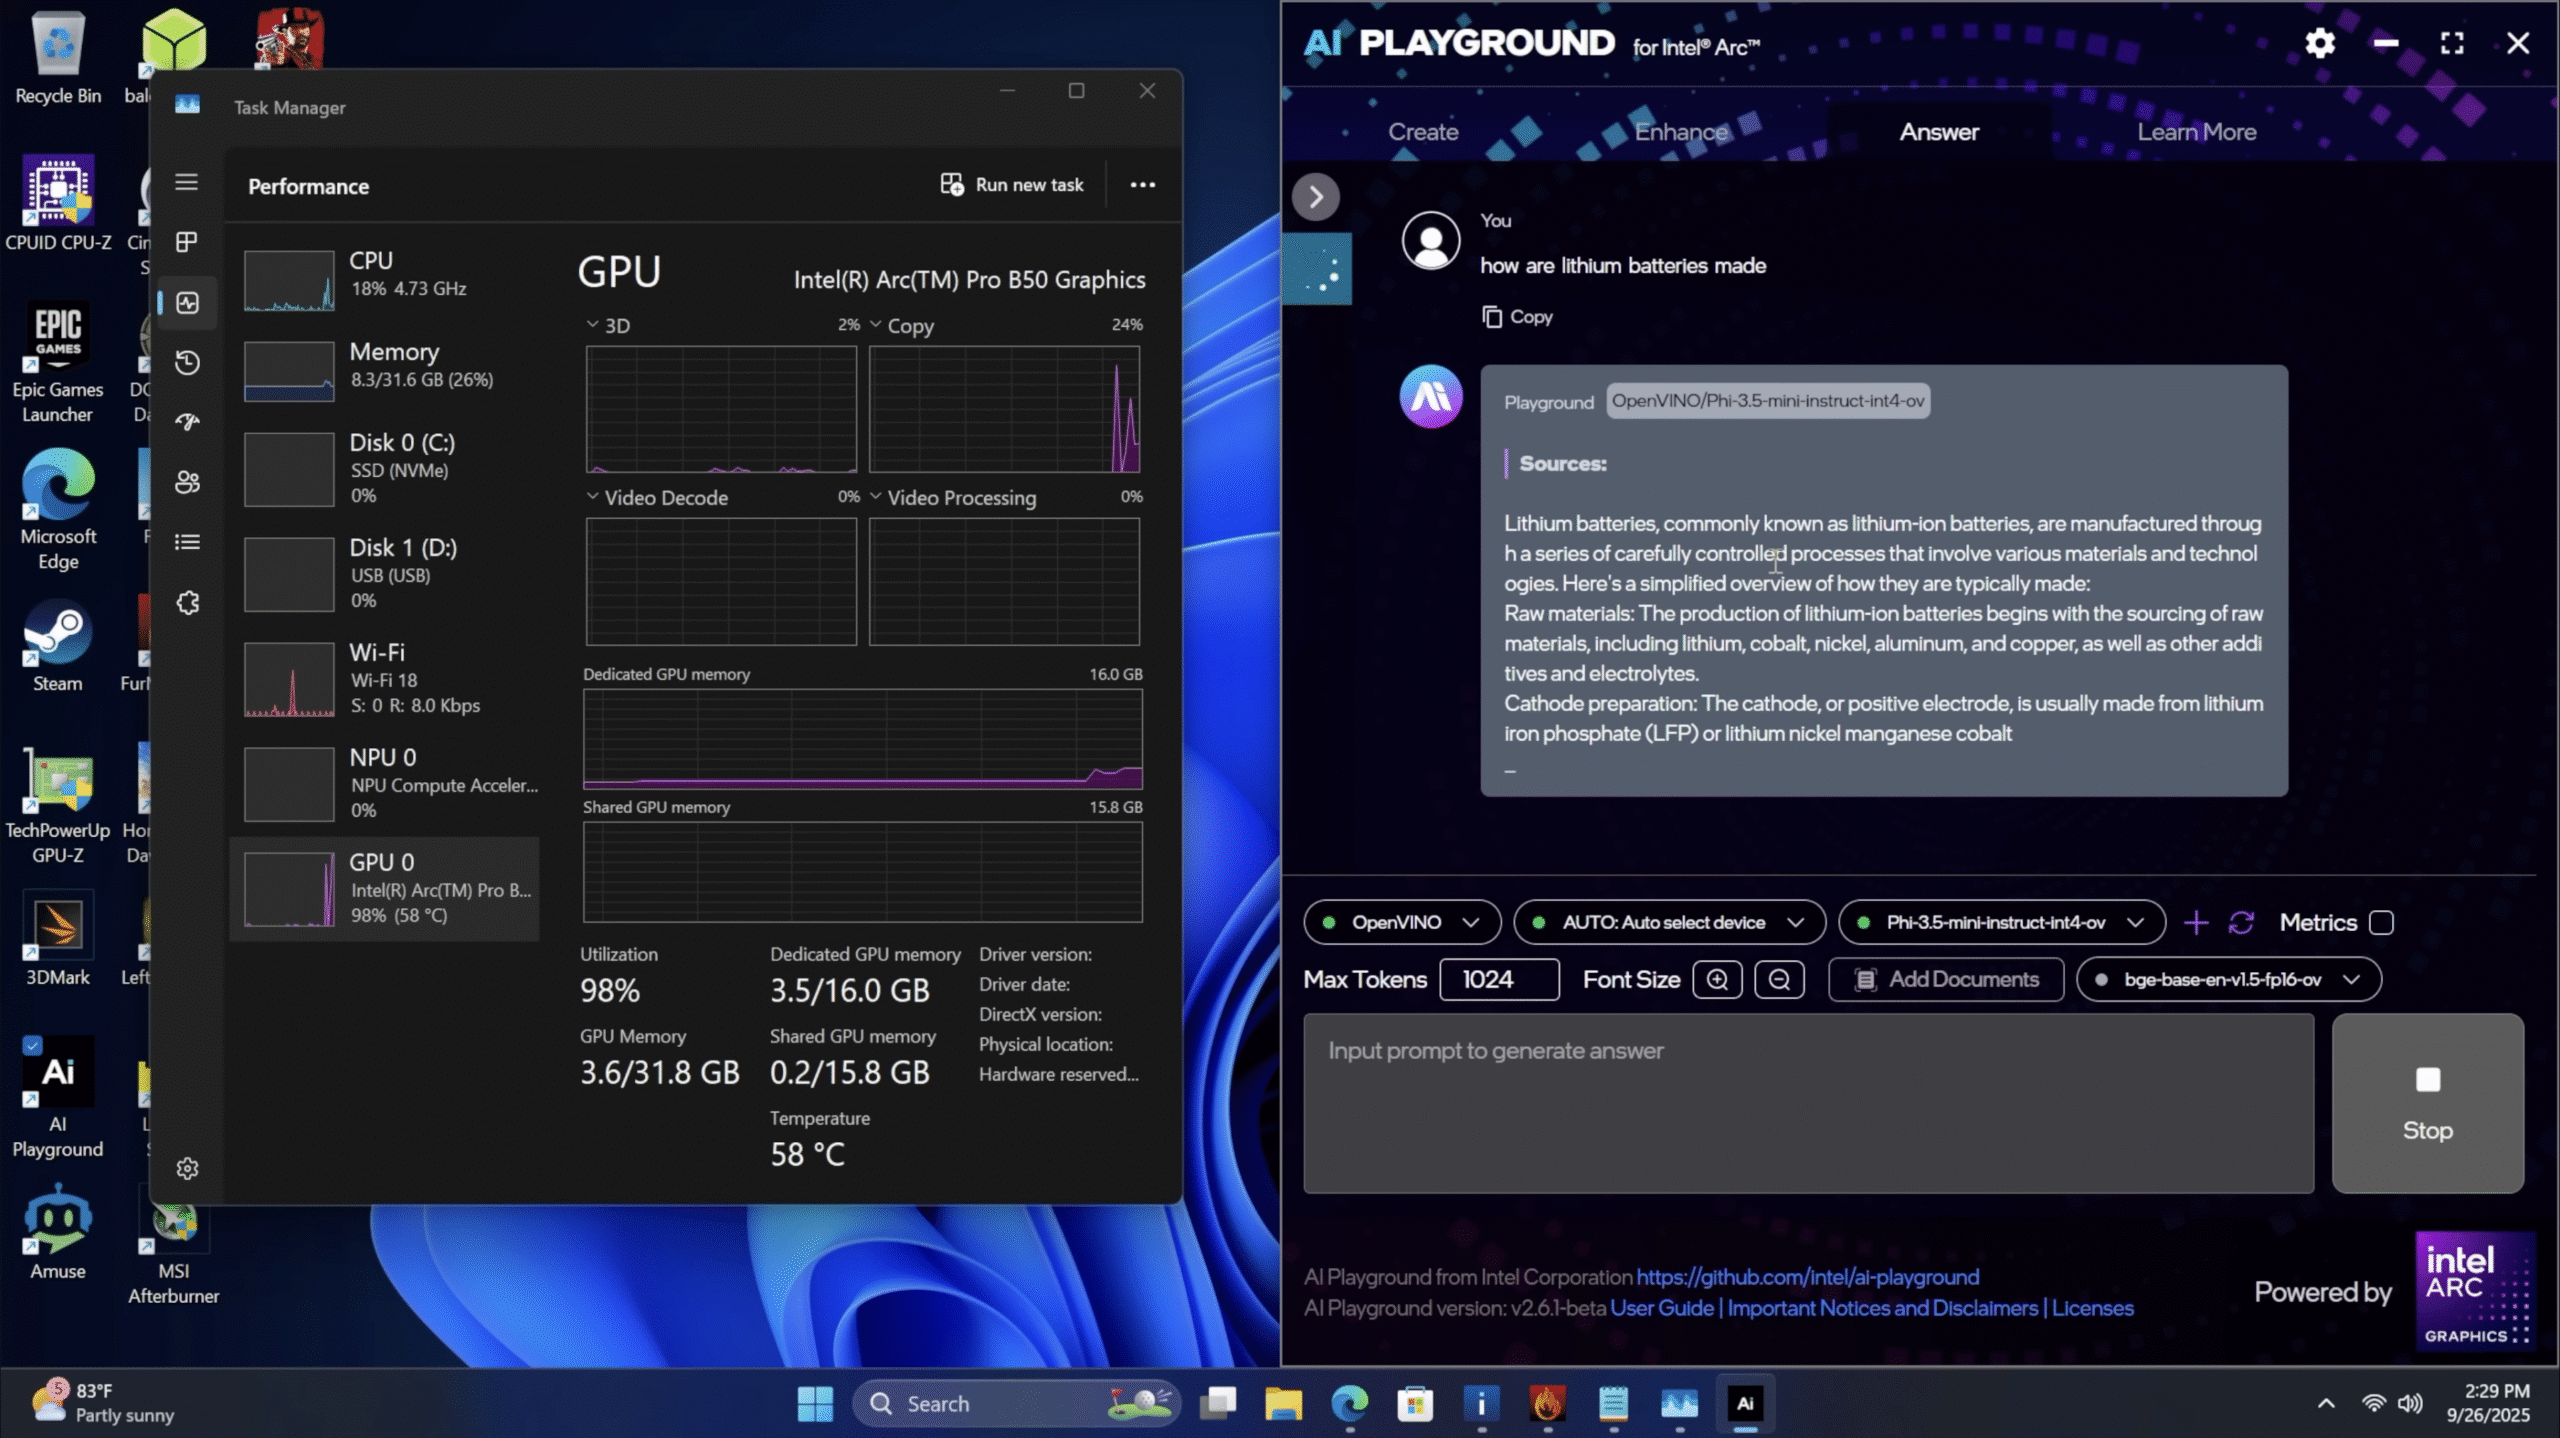Open Services icon in Task Manager sidebar
Image resolution: width=2560 pixels, height=1438 pixels.
pyautogui.click(x=187, y=602)
